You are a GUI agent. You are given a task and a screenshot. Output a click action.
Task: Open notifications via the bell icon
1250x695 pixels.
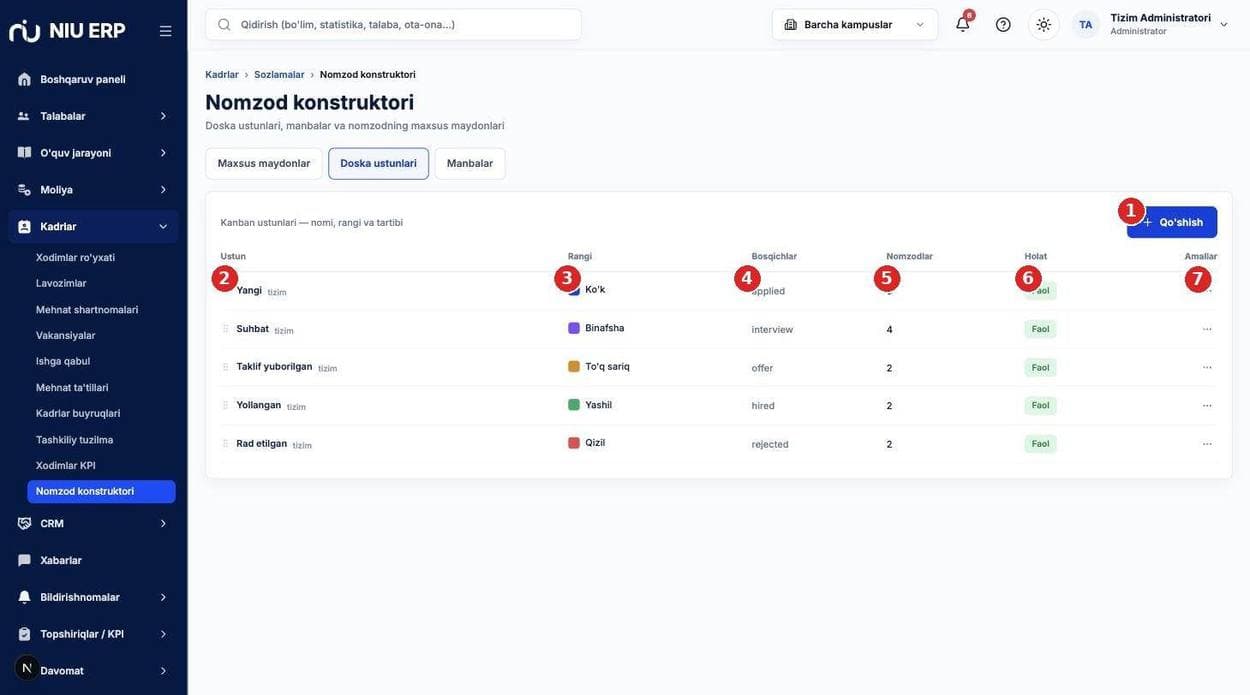click(x=963, y=24)
